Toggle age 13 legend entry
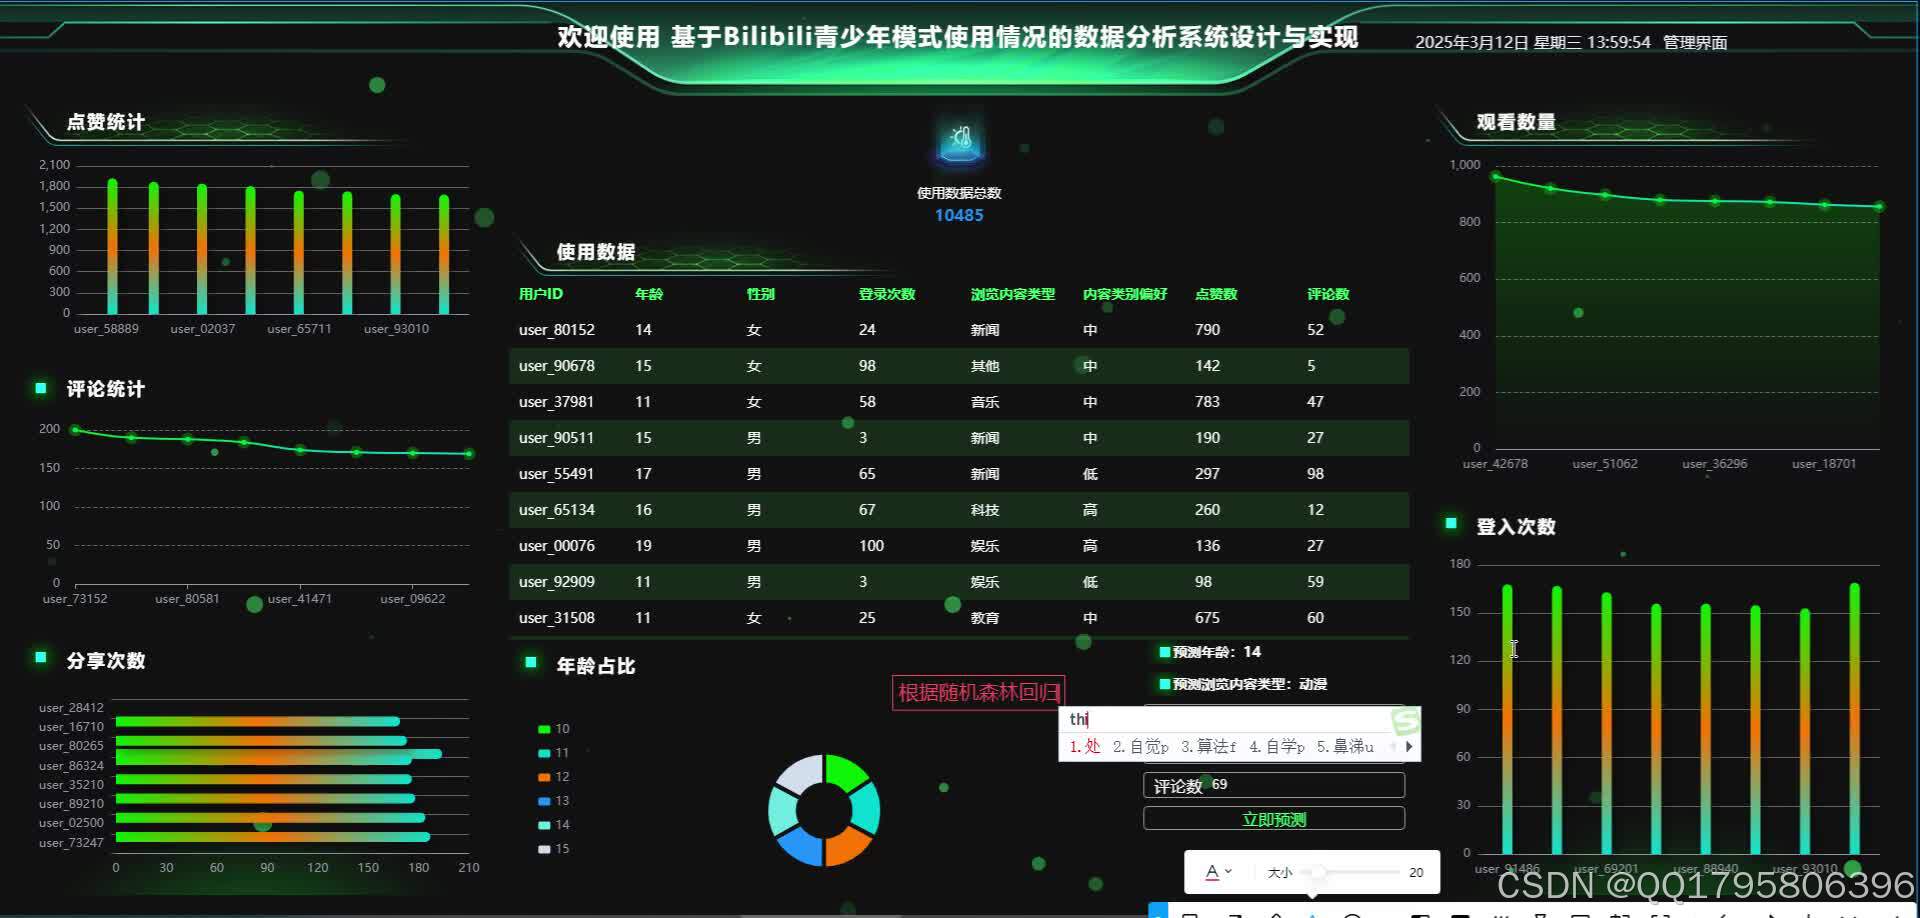This screenshot has height=918, width=1920. (553, 801)
